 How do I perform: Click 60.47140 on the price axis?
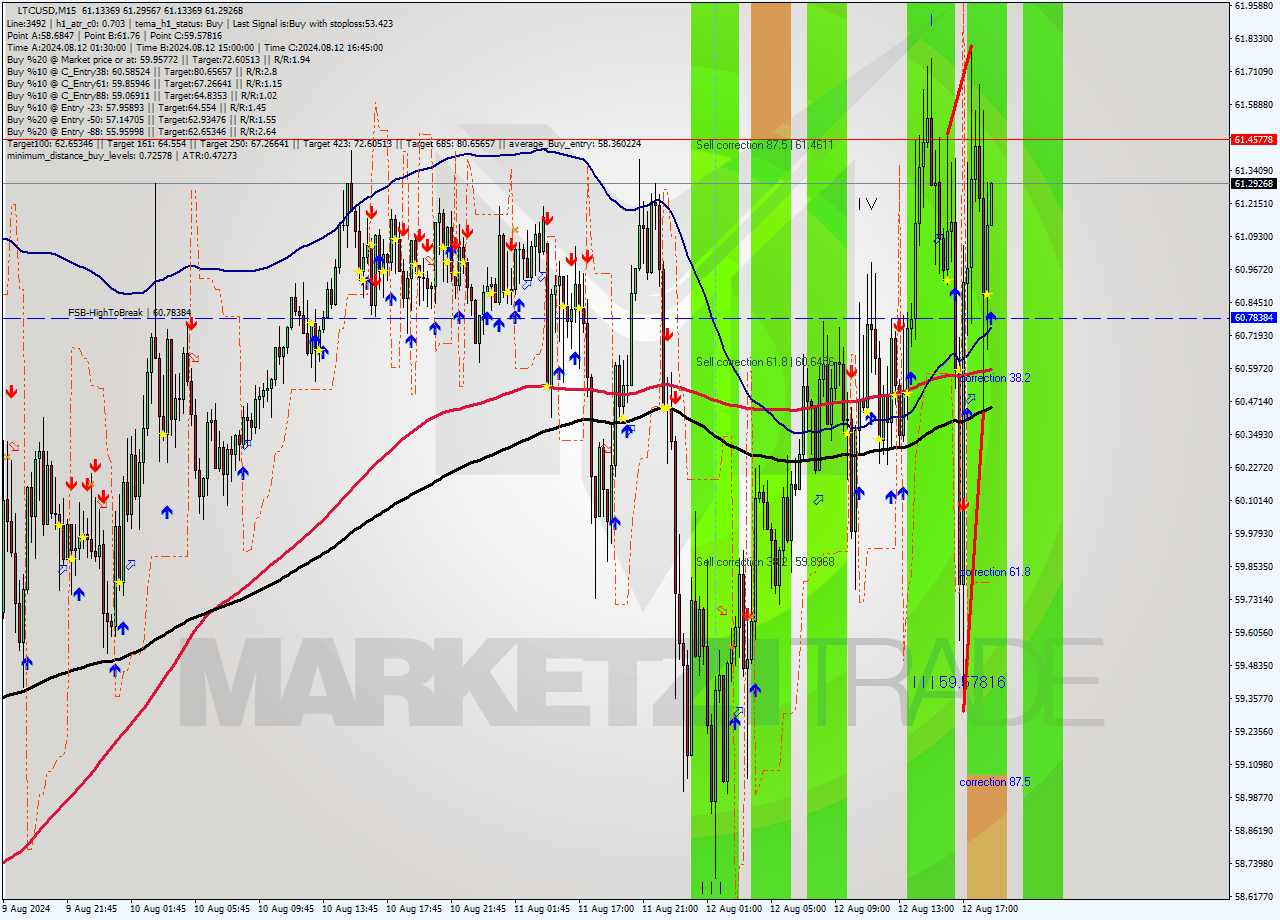click(1254, 401)
